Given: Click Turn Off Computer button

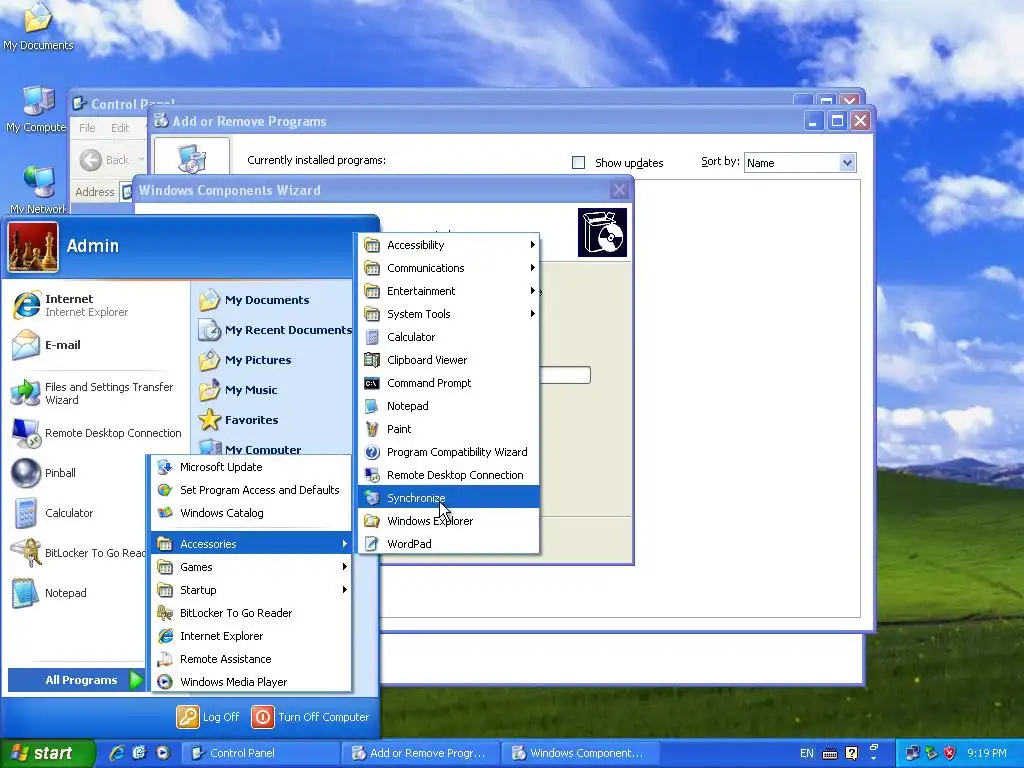Looking at the screenshot, I should pyautogui.click(x=310, y=717).
